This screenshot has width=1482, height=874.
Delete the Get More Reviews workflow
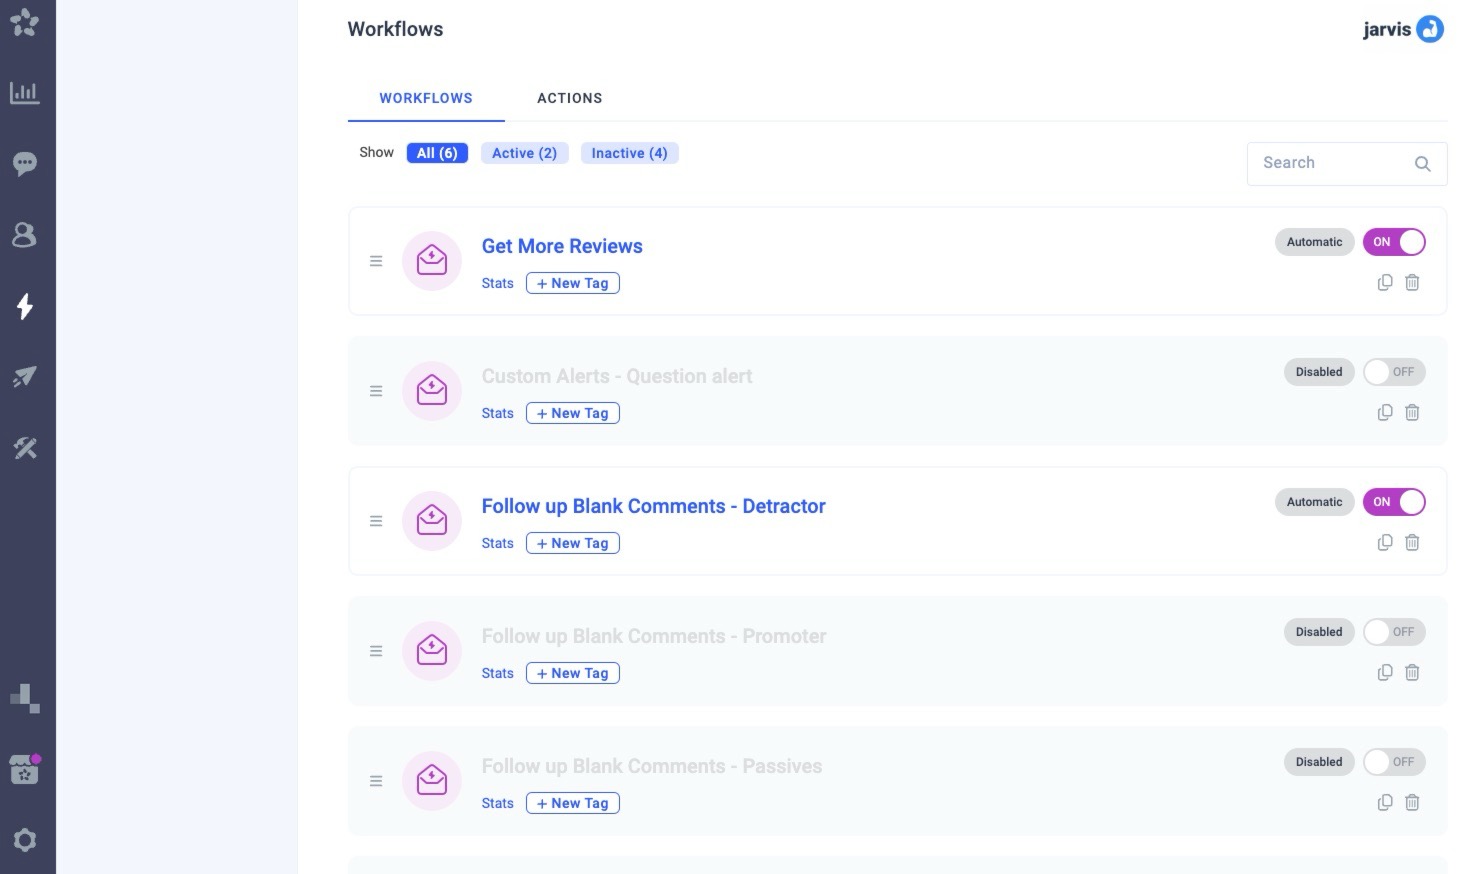[1412, 282]
